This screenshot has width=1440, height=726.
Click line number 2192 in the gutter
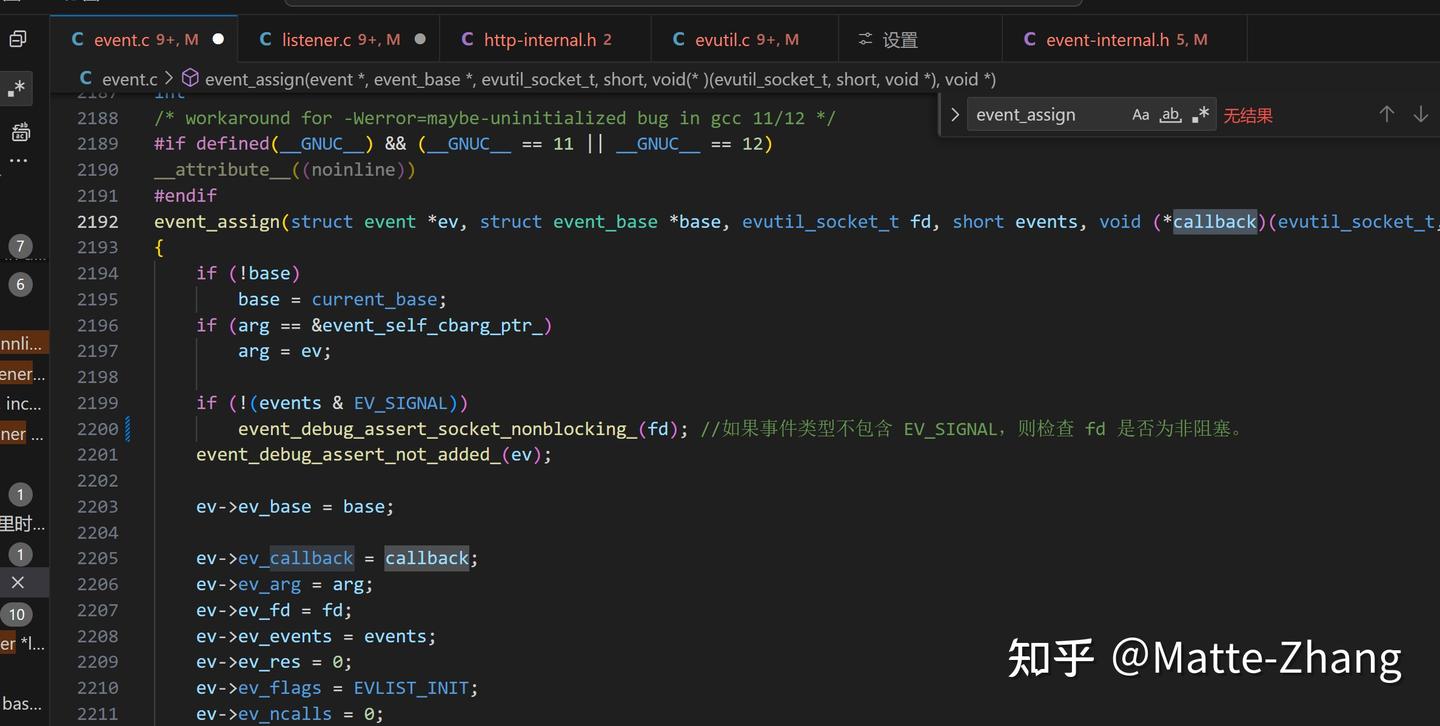[98, 221]
